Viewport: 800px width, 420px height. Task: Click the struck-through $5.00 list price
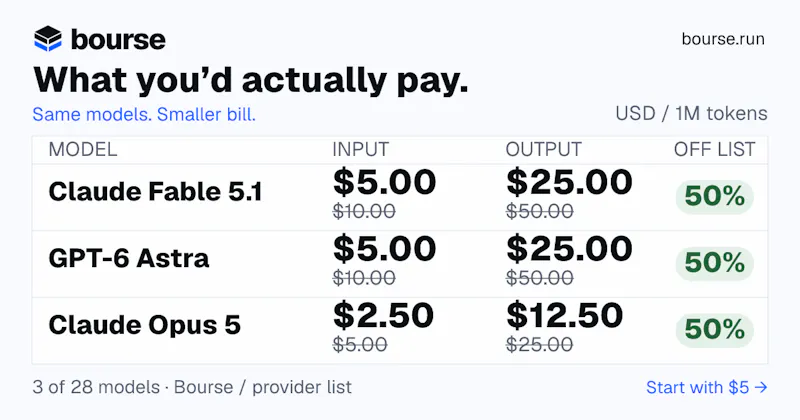click(360, 344)
